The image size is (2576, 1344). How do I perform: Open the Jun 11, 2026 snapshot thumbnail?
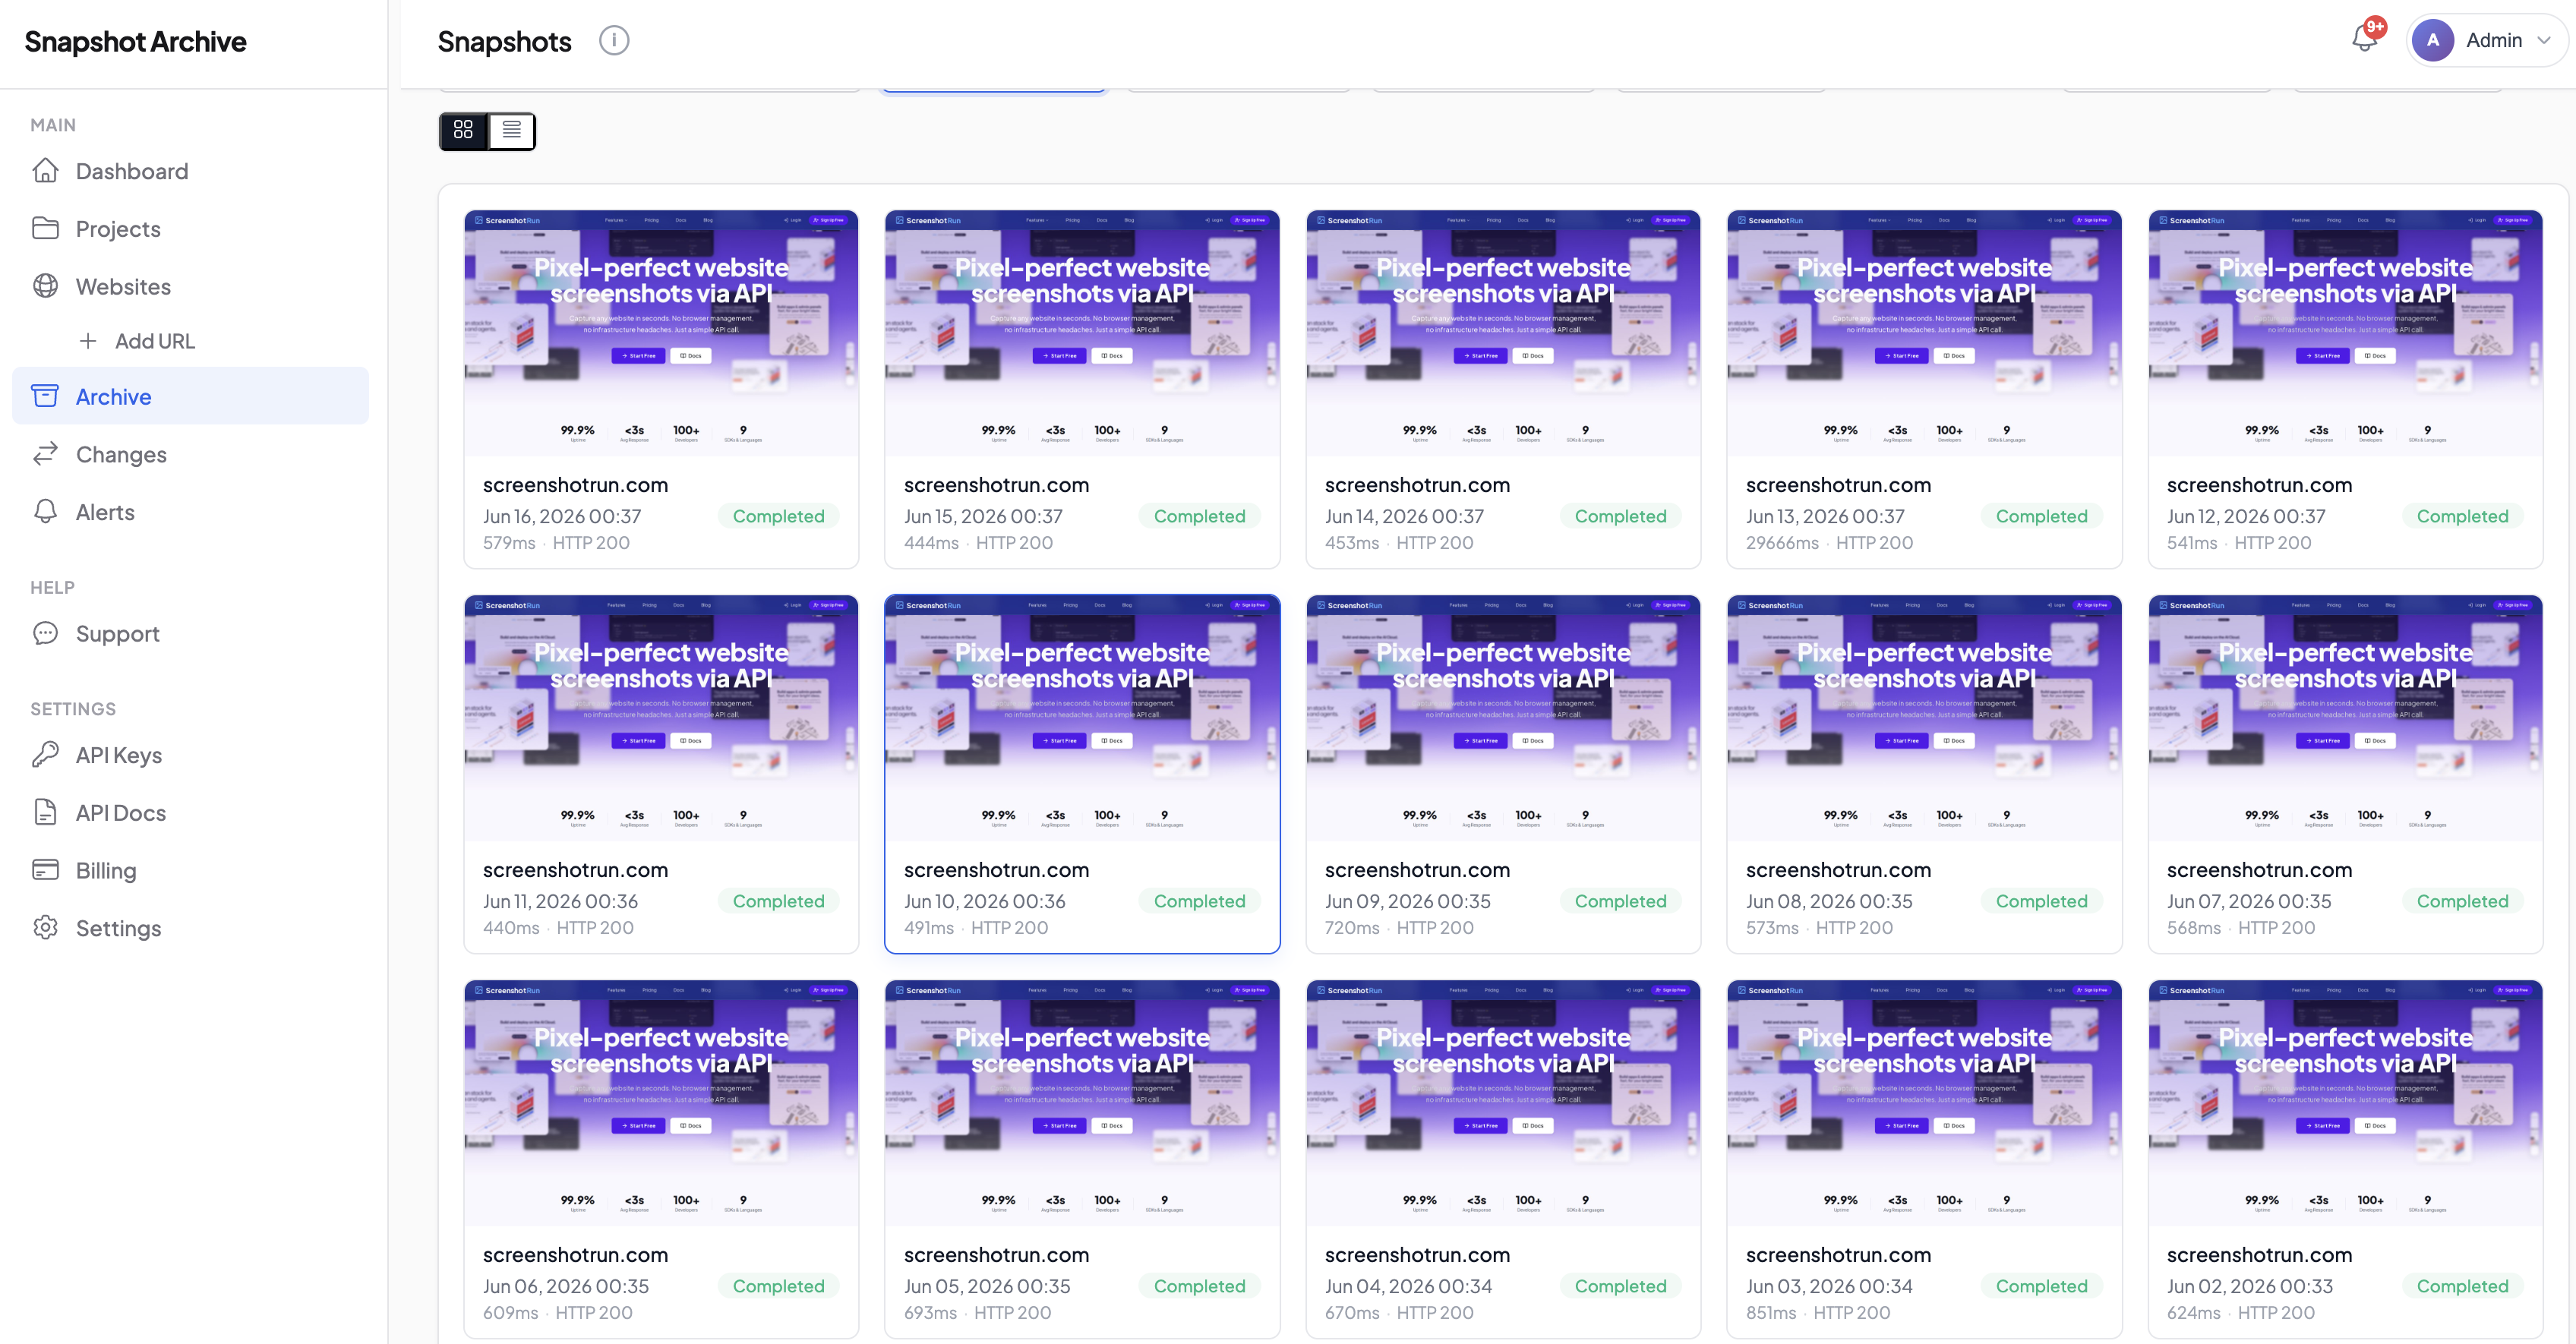[x=661, y=718]
